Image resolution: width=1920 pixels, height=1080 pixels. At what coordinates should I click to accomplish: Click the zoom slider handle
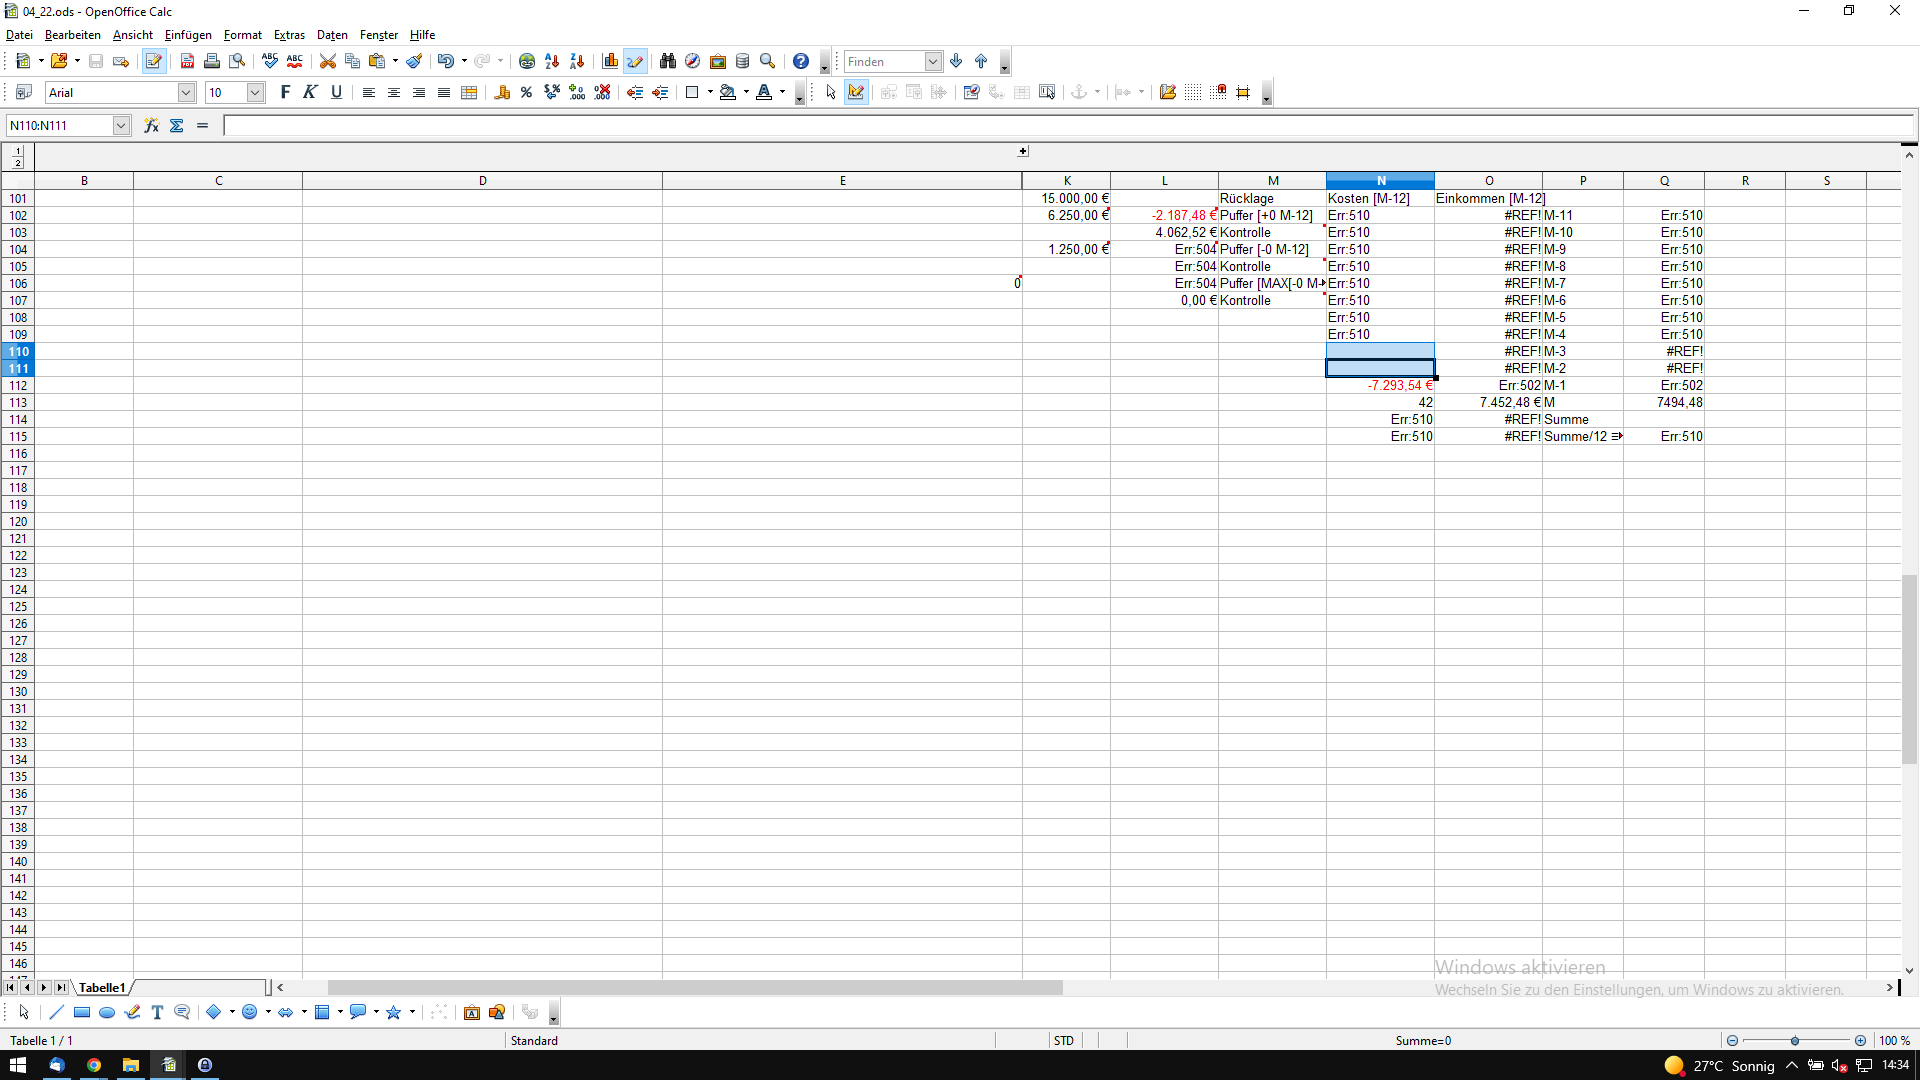1795,1040
